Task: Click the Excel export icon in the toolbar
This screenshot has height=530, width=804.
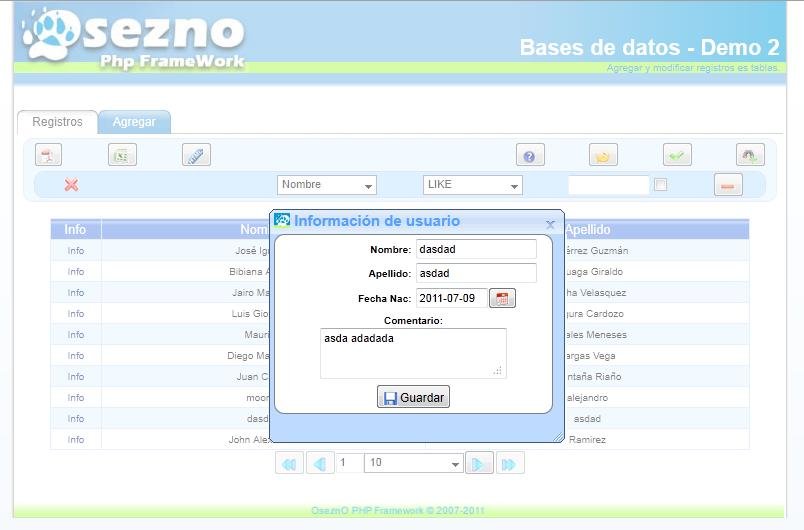Action: coord(122,155)
